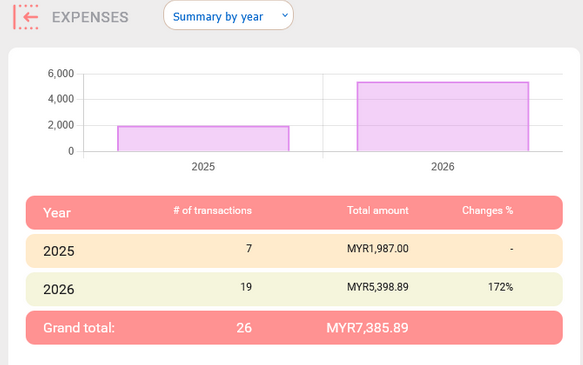Viewport: 583px width, 365px height.
Task: Click the collapse sidebar back arrow icon
Action: point(26,17)
